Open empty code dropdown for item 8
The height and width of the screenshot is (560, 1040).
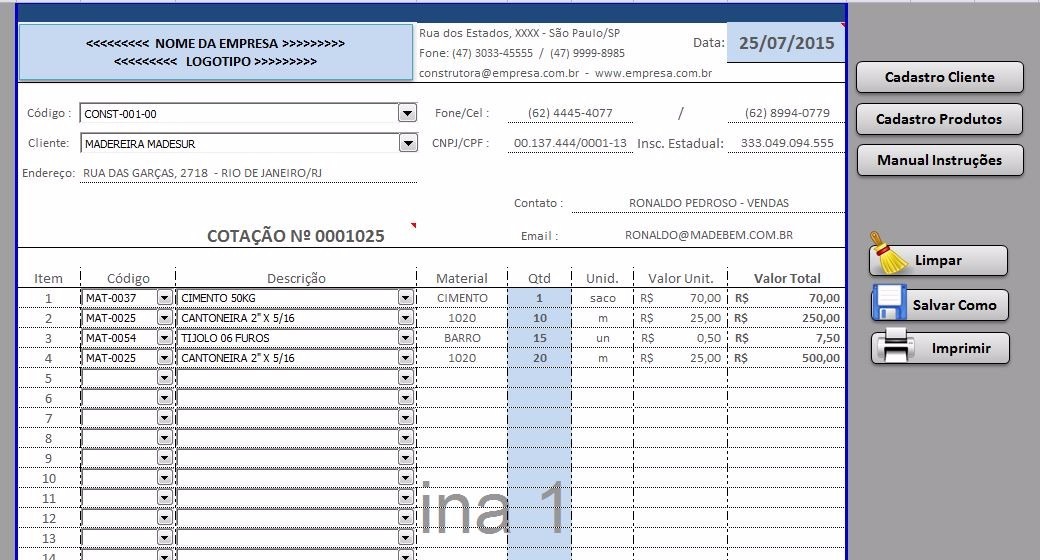coord(164,437)
